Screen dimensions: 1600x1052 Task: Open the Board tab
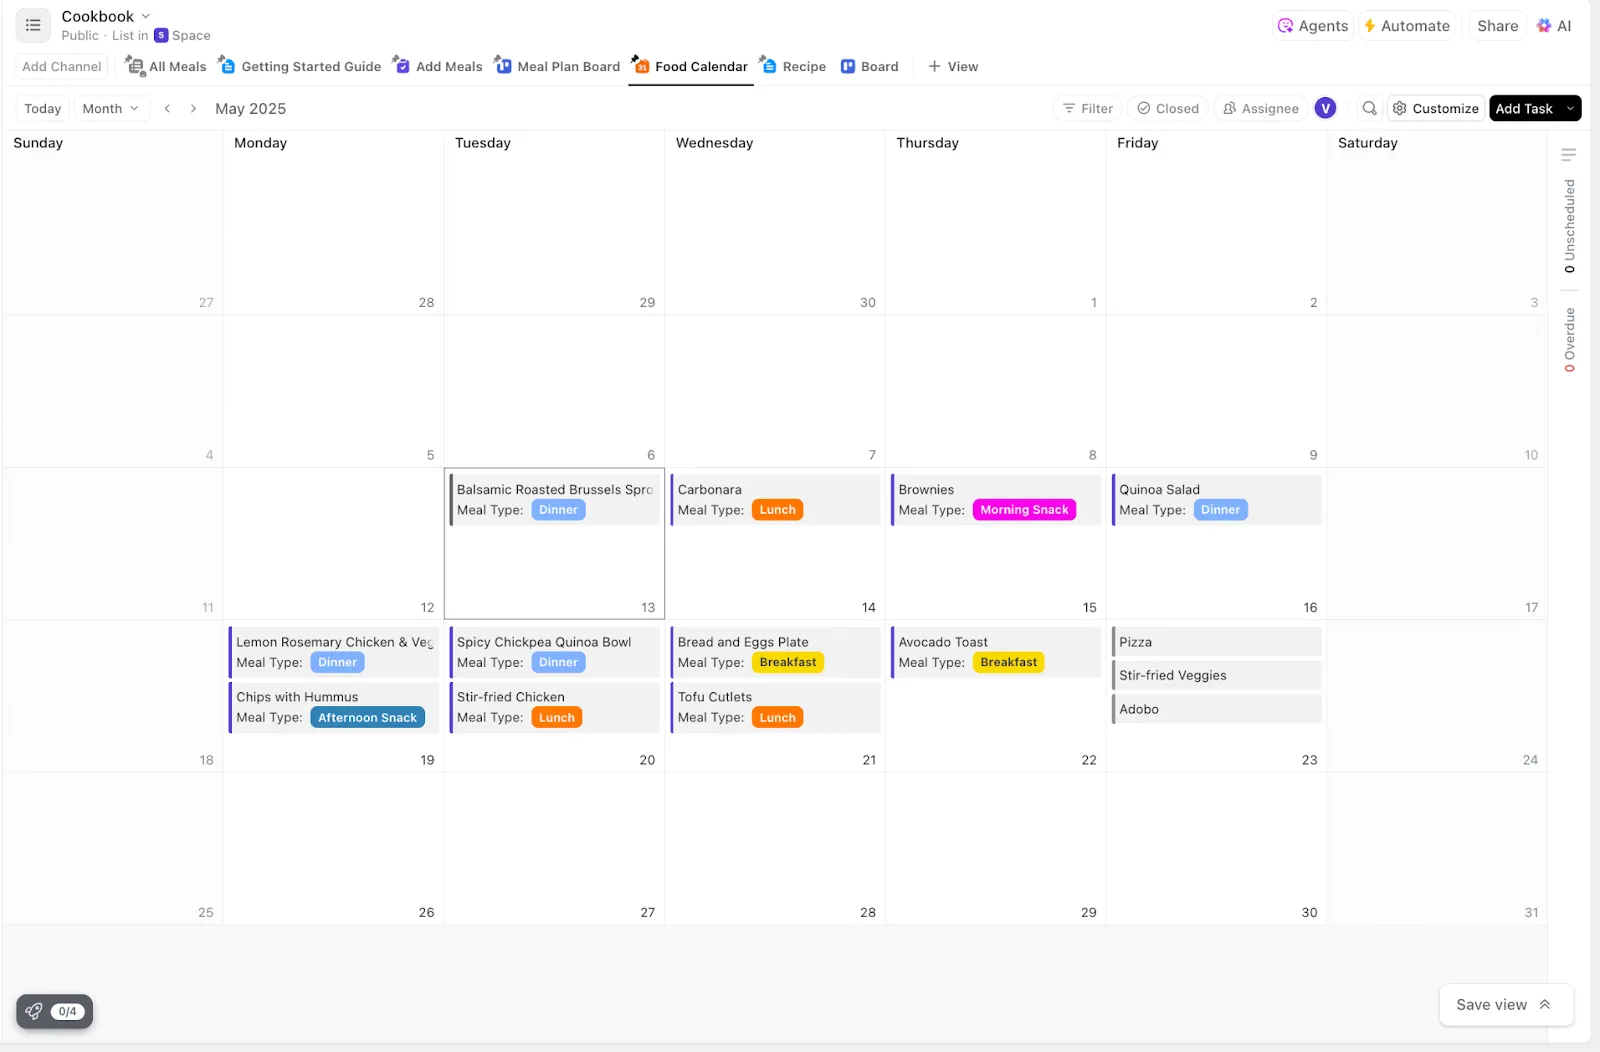(x=870, y=66)
